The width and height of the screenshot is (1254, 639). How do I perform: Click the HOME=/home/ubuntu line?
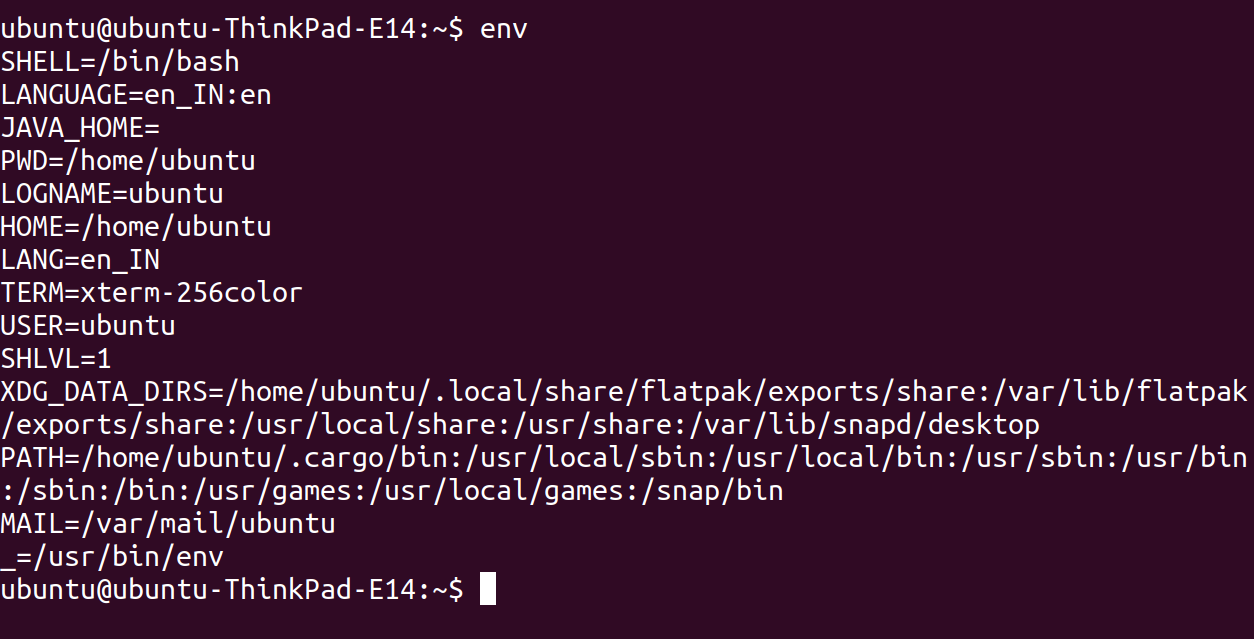point(136,227)
